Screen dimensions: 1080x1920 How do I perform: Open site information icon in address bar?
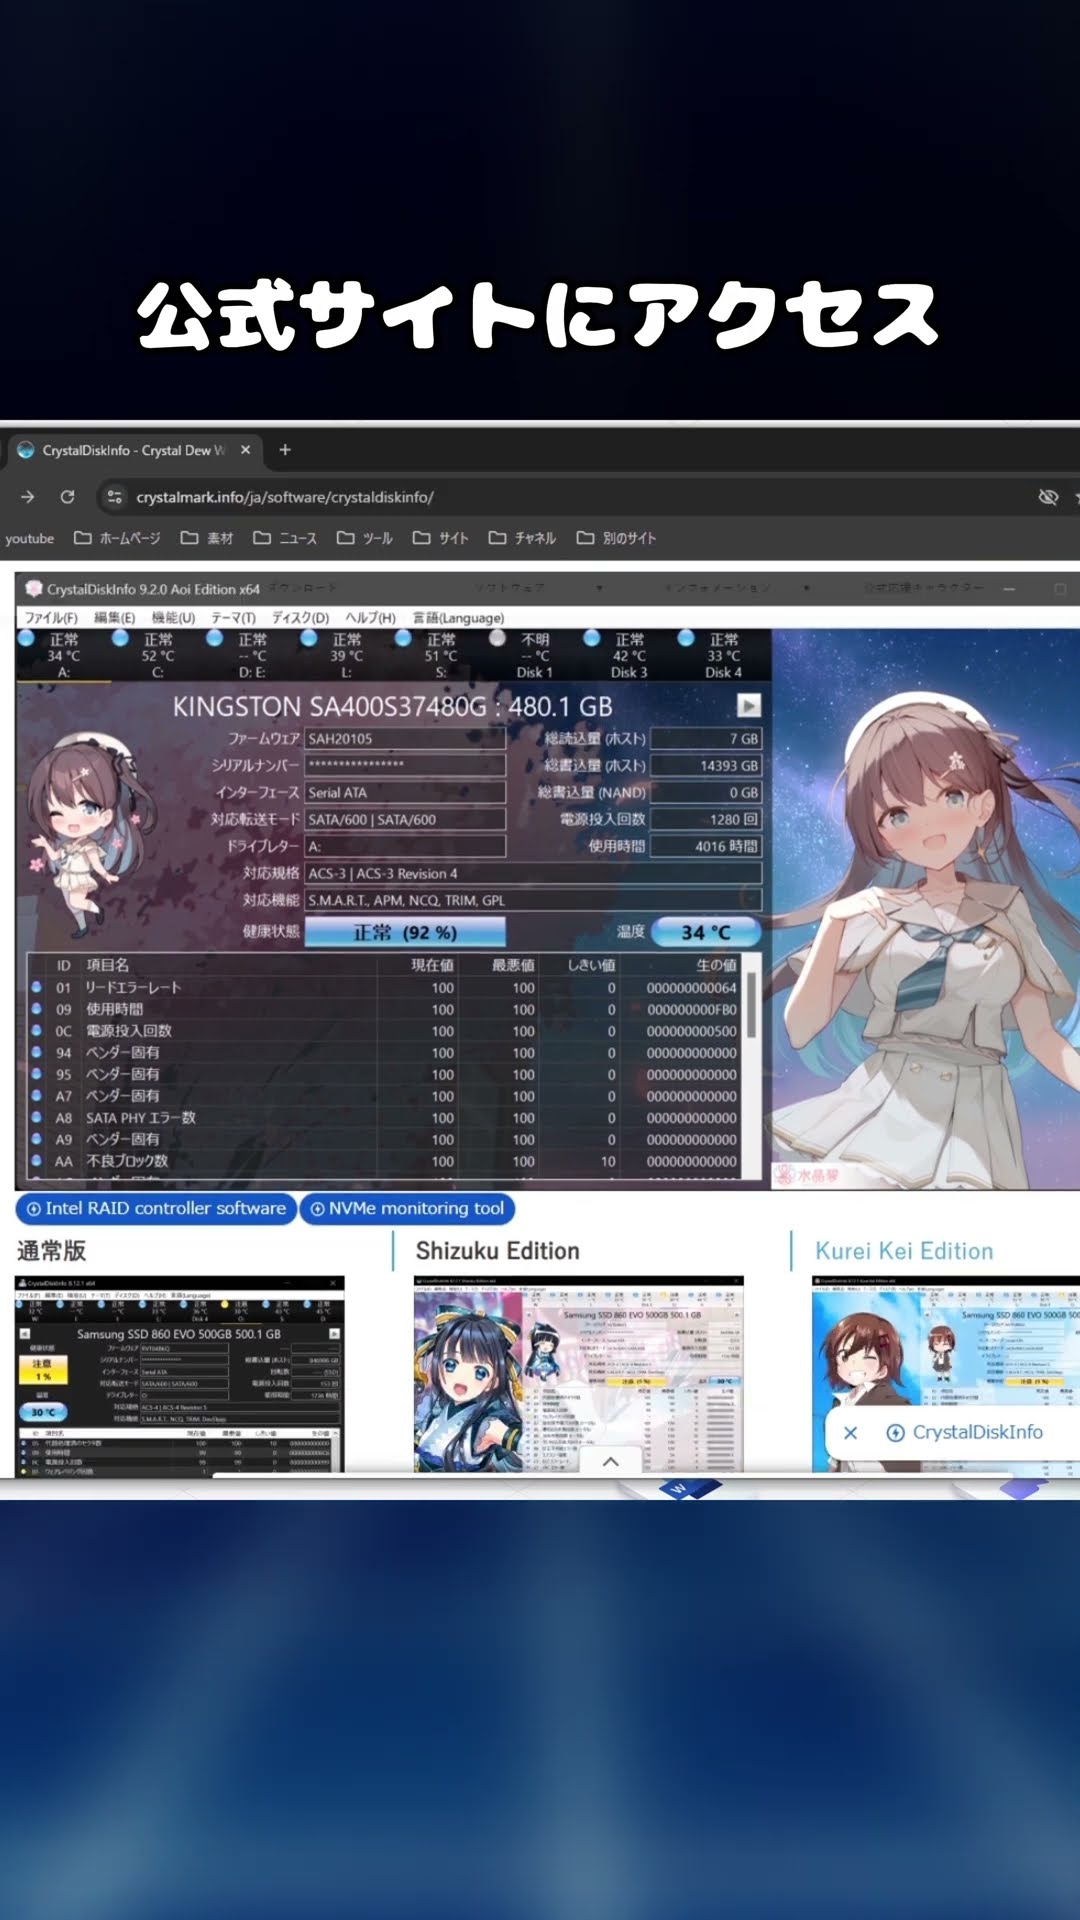115,497
